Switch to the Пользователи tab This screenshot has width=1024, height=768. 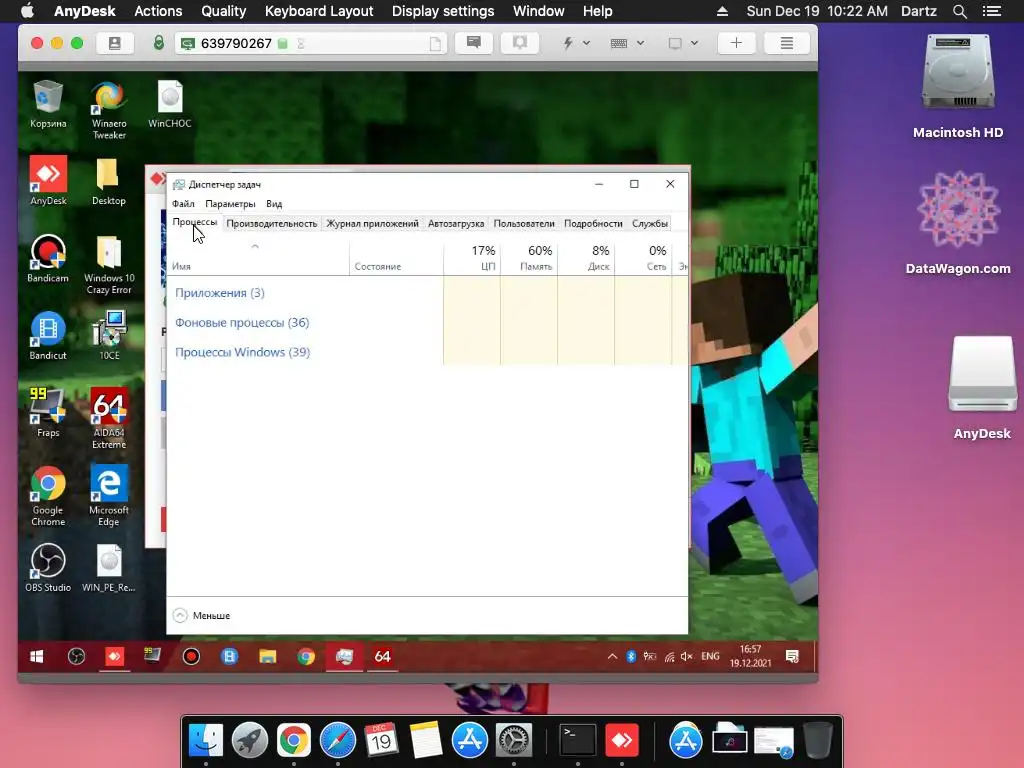[524, 223]
